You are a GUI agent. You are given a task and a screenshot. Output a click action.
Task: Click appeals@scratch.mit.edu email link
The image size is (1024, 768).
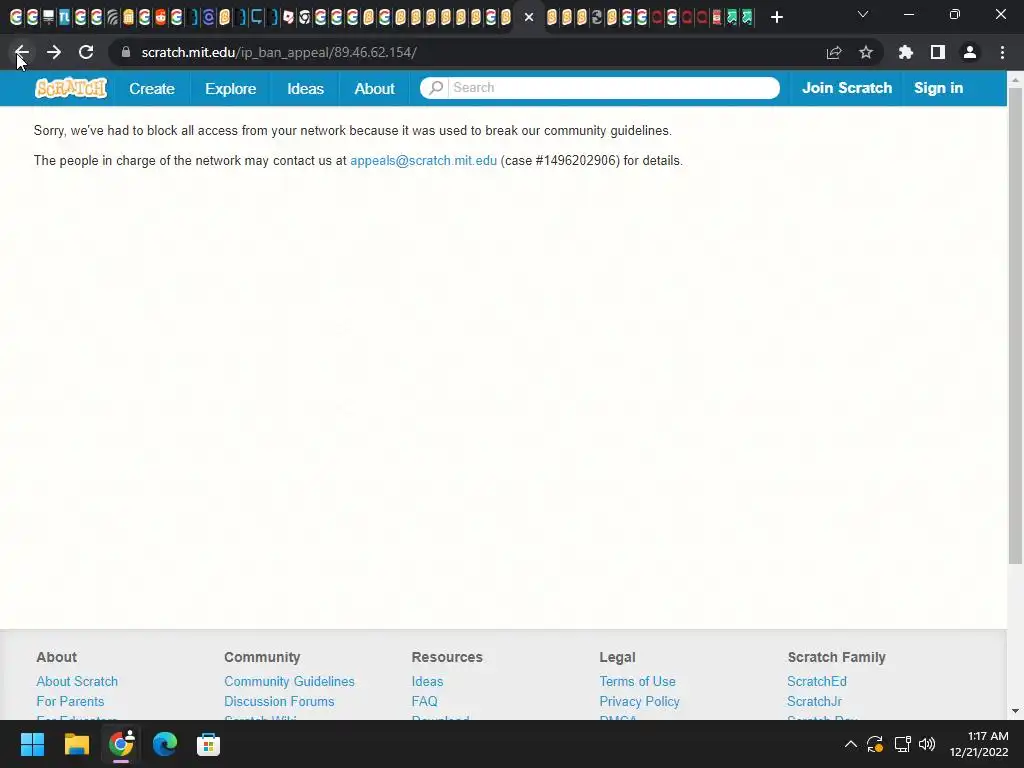point(423,161)
